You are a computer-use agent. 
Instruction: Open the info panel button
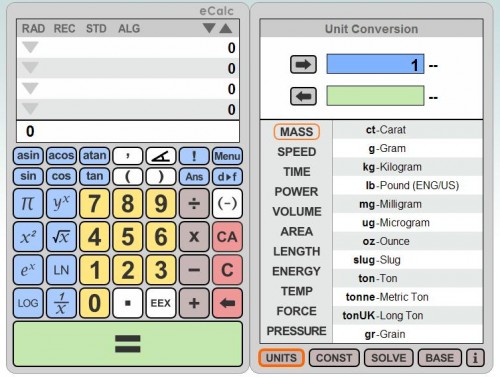475,358
